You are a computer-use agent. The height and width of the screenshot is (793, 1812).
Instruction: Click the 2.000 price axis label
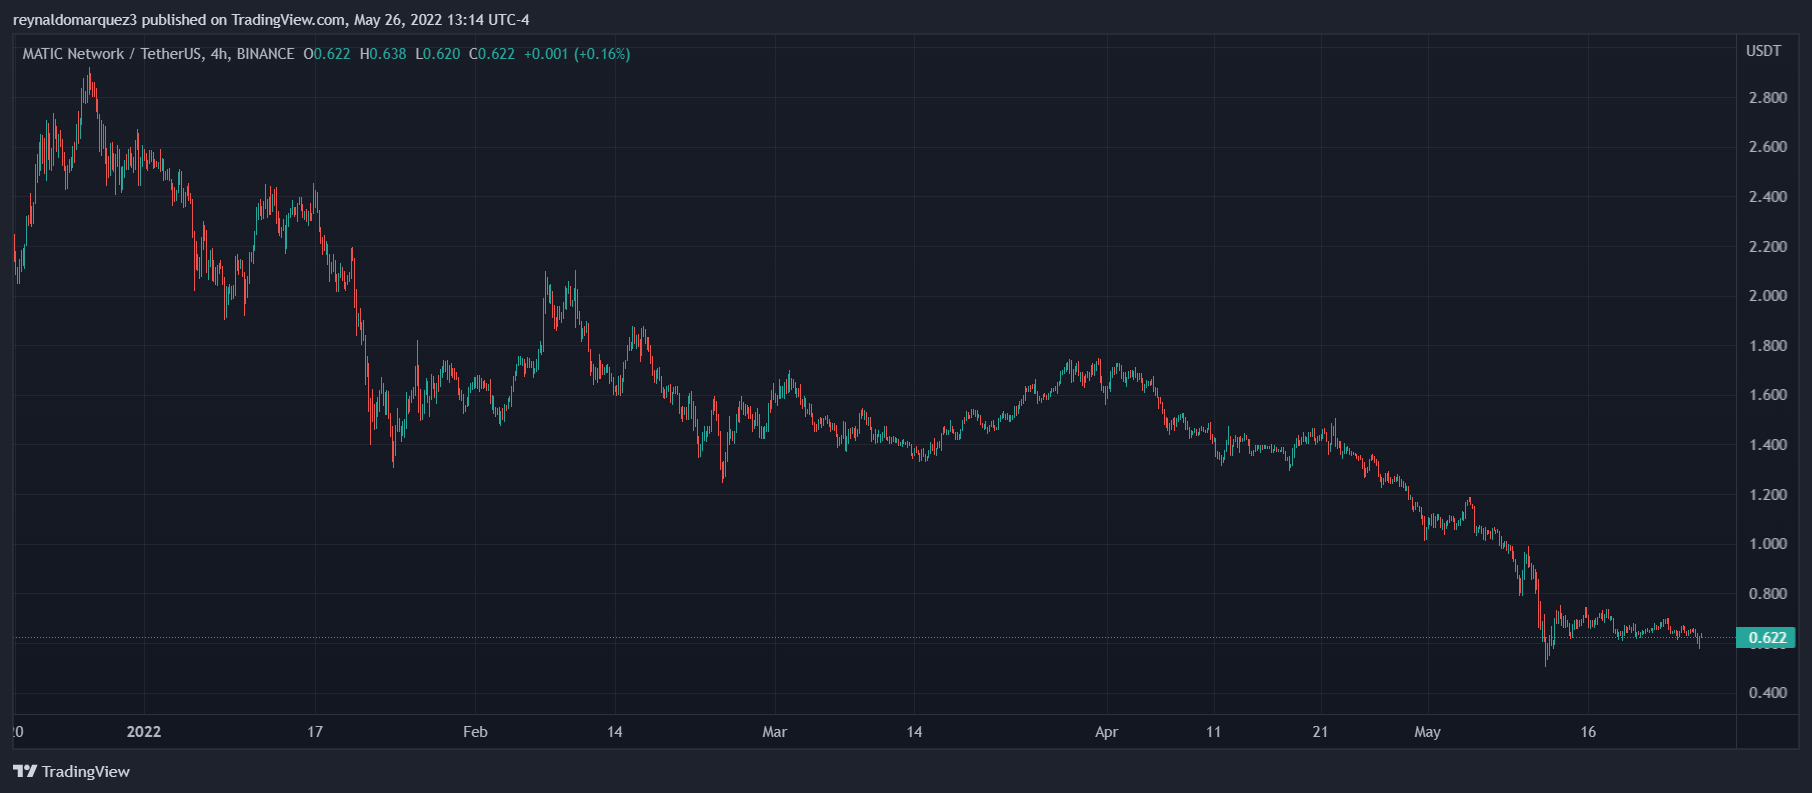coord(1767,296)
